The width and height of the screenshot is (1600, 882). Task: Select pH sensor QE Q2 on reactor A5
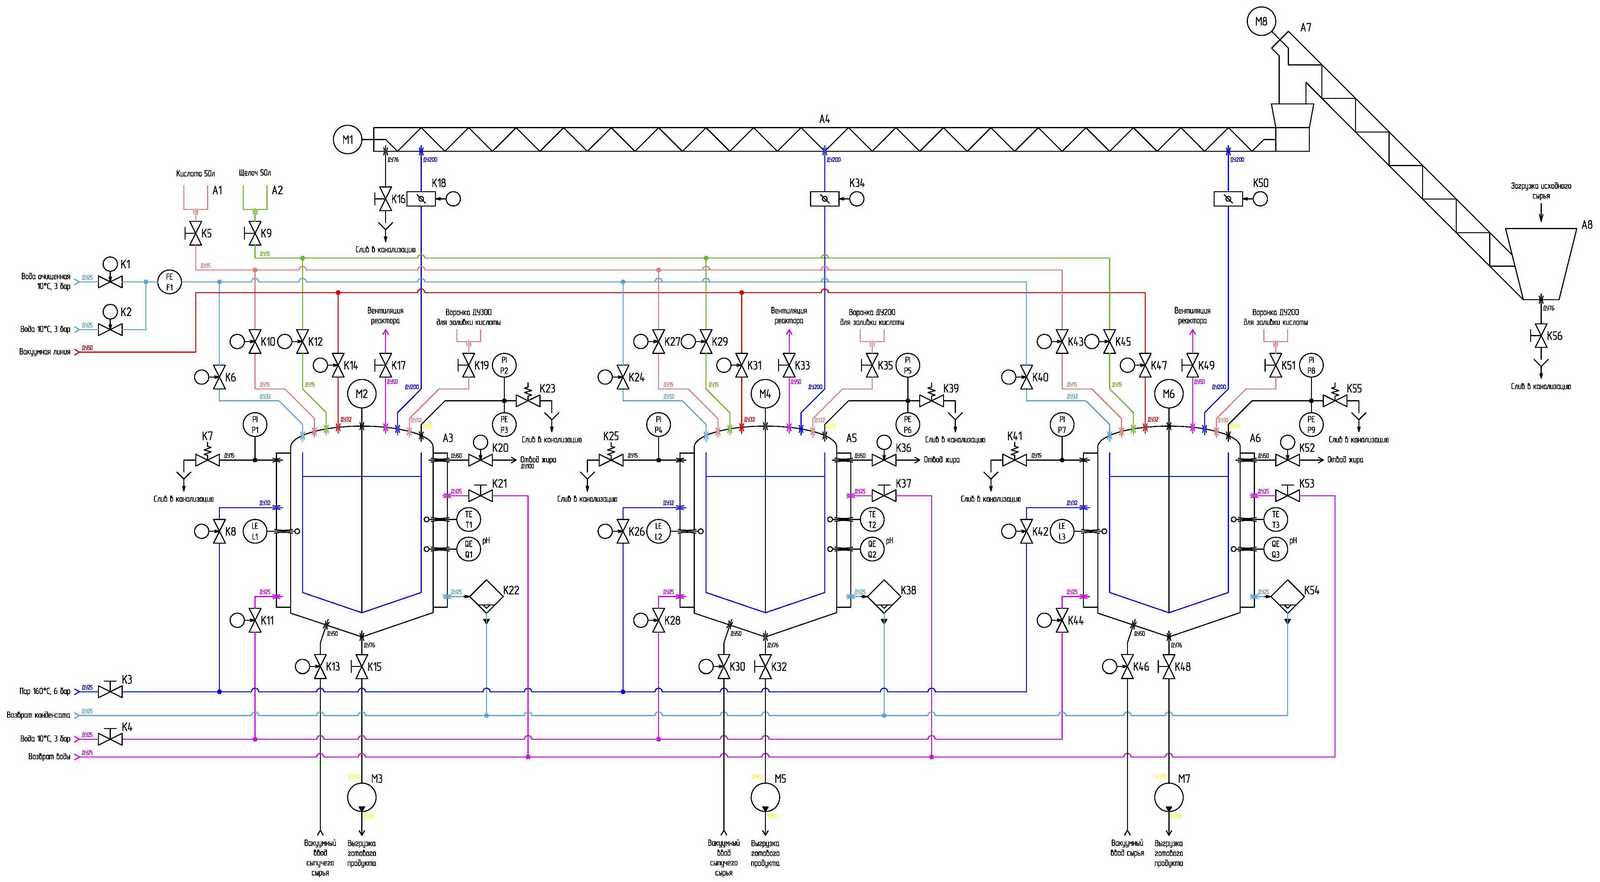(872, 549)
